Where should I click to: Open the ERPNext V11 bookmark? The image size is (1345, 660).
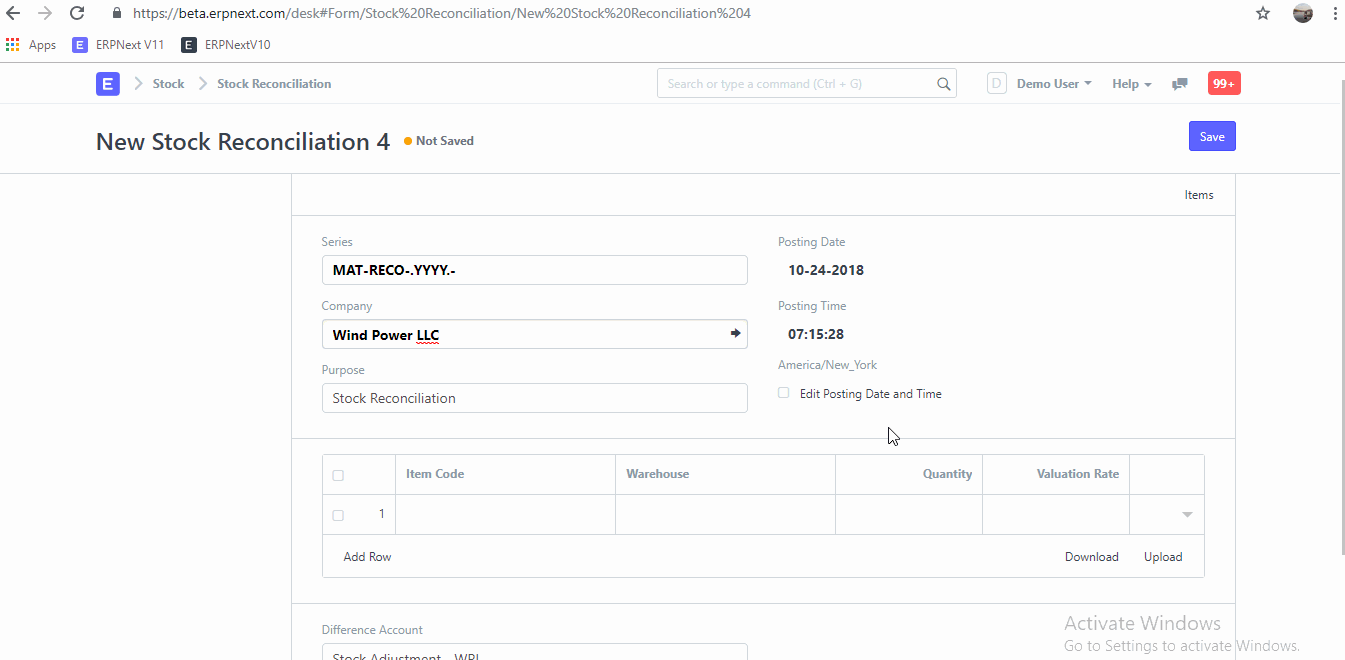coord(117,44)
